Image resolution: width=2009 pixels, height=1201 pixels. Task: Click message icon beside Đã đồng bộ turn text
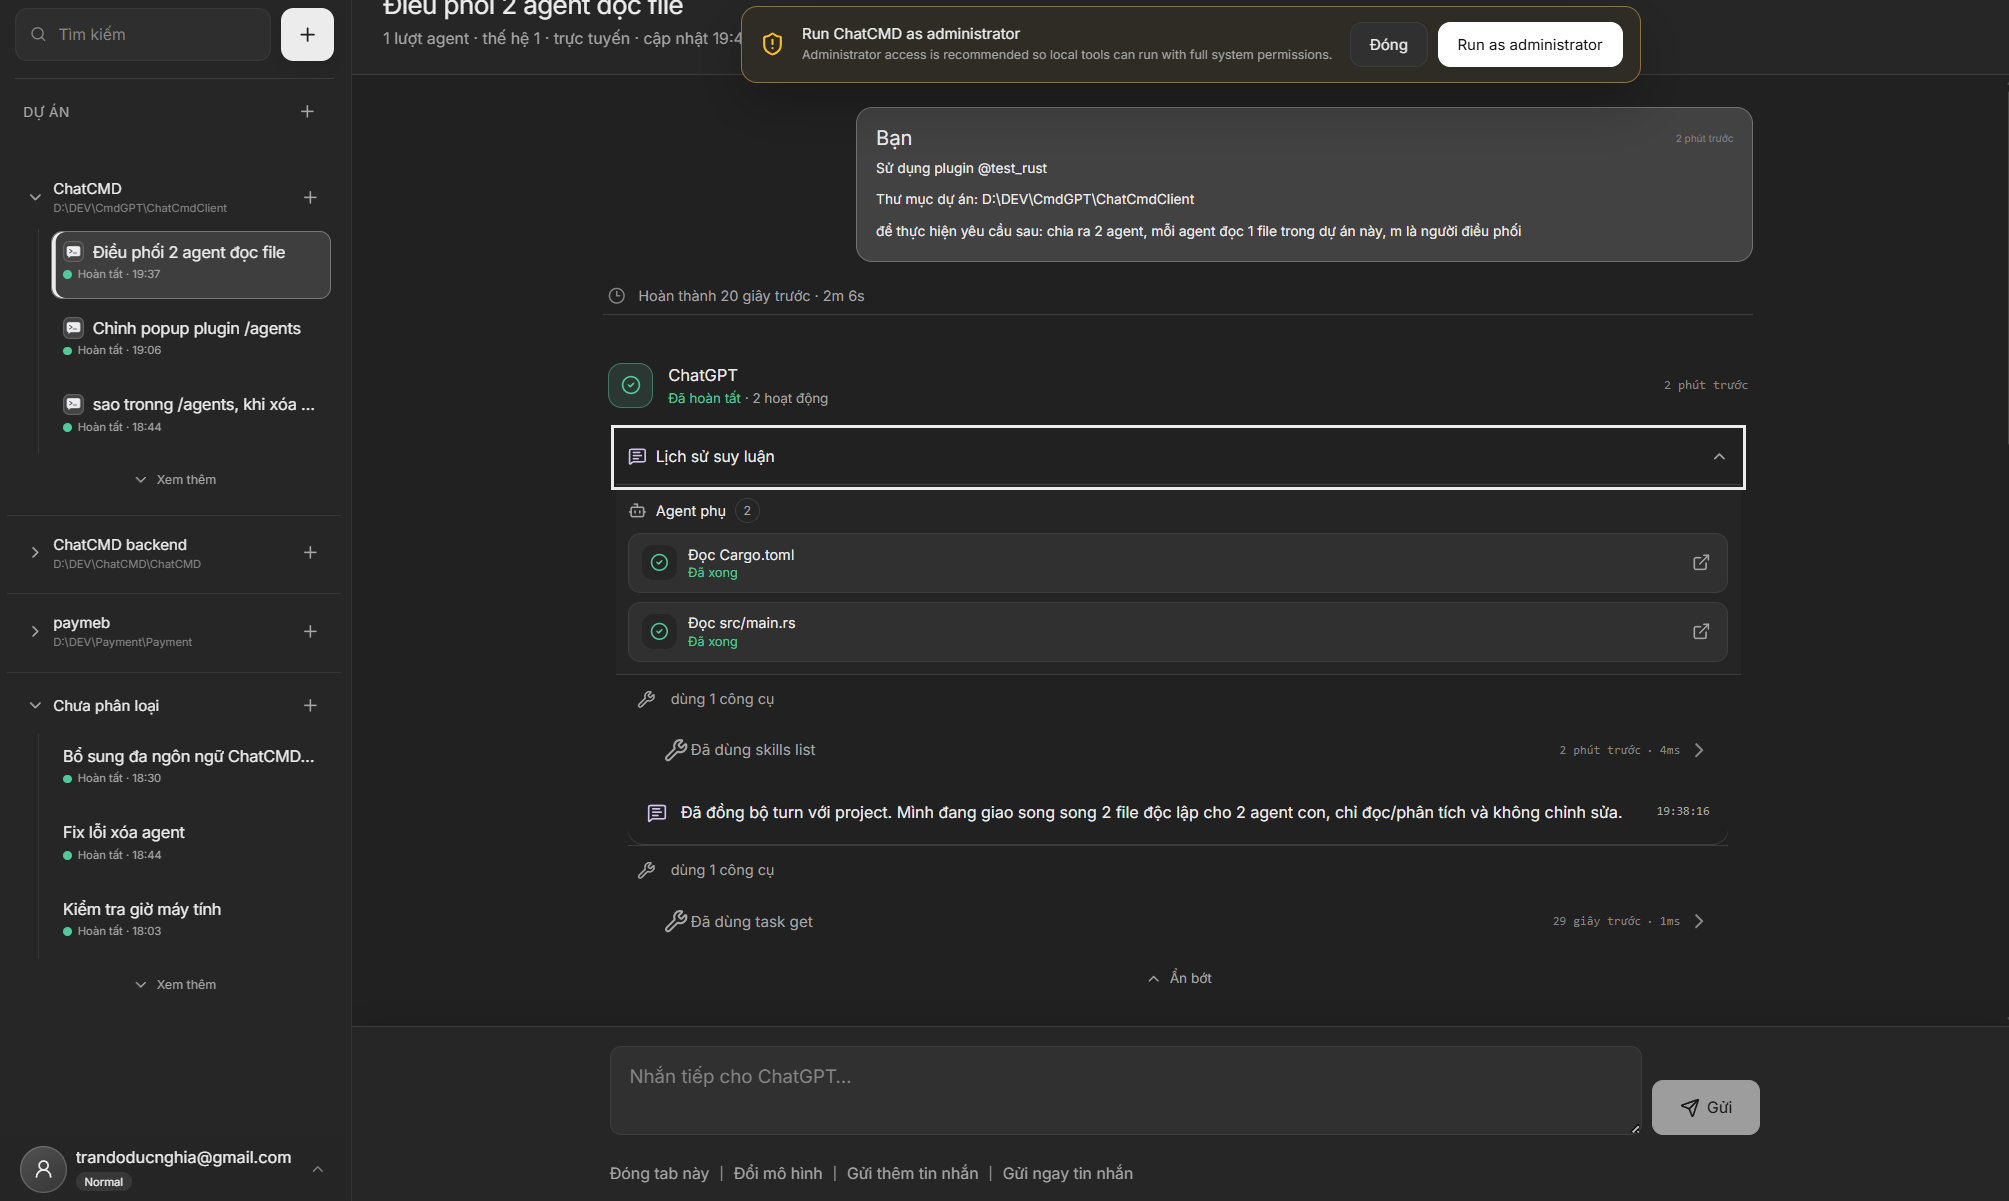coord(657,813)
